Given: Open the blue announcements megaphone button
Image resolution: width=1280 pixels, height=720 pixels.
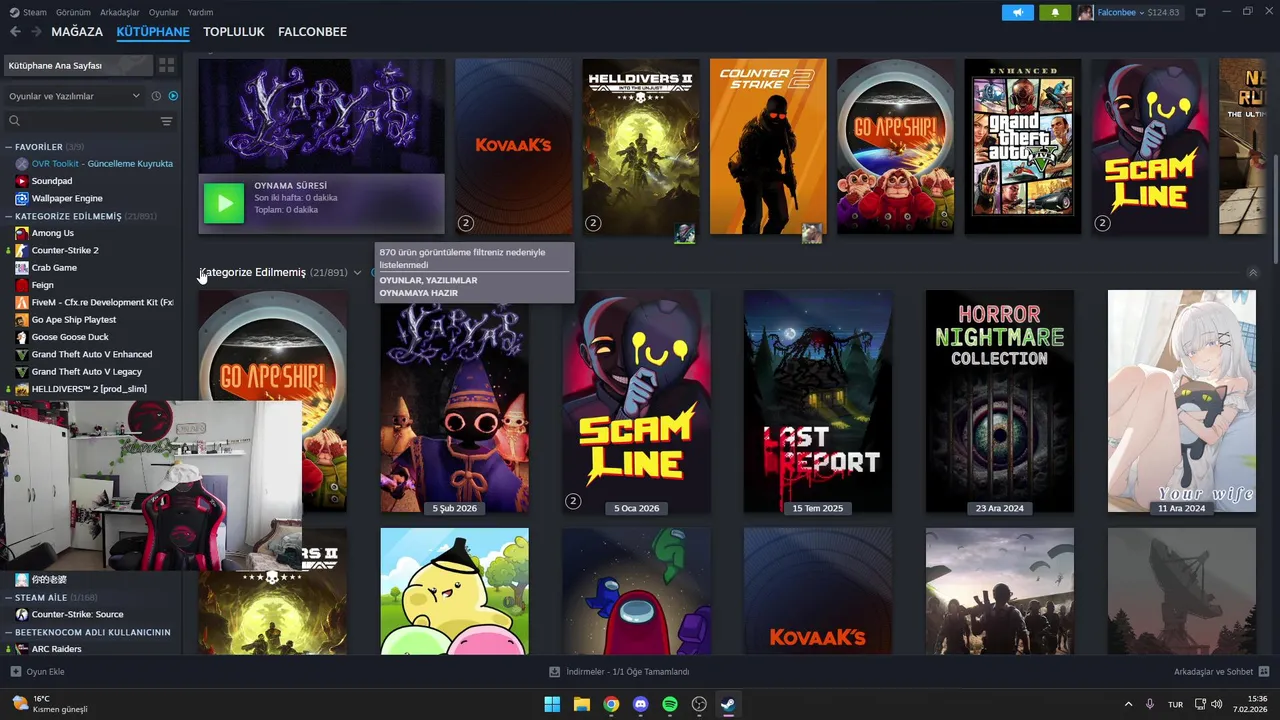Looking at the screenshot, I should (x=1017, y=12).
